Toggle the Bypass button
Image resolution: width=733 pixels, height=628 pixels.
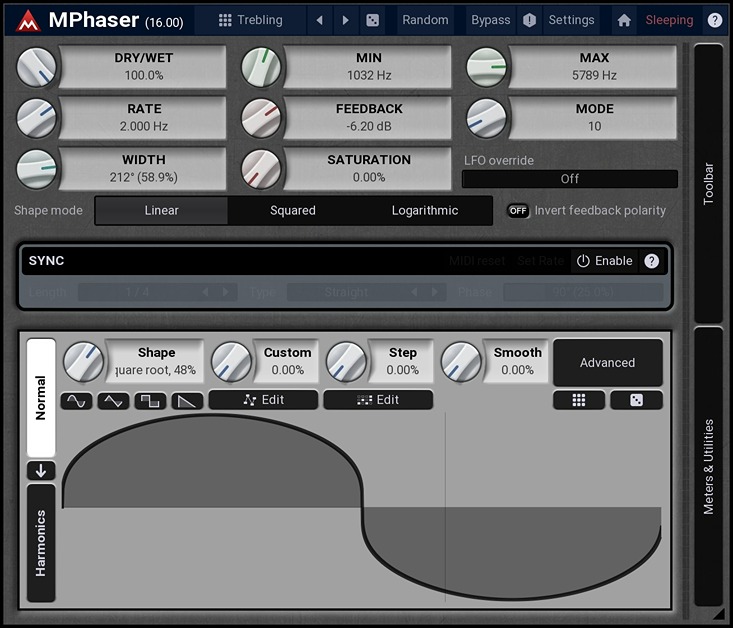[x=490, y=20]
